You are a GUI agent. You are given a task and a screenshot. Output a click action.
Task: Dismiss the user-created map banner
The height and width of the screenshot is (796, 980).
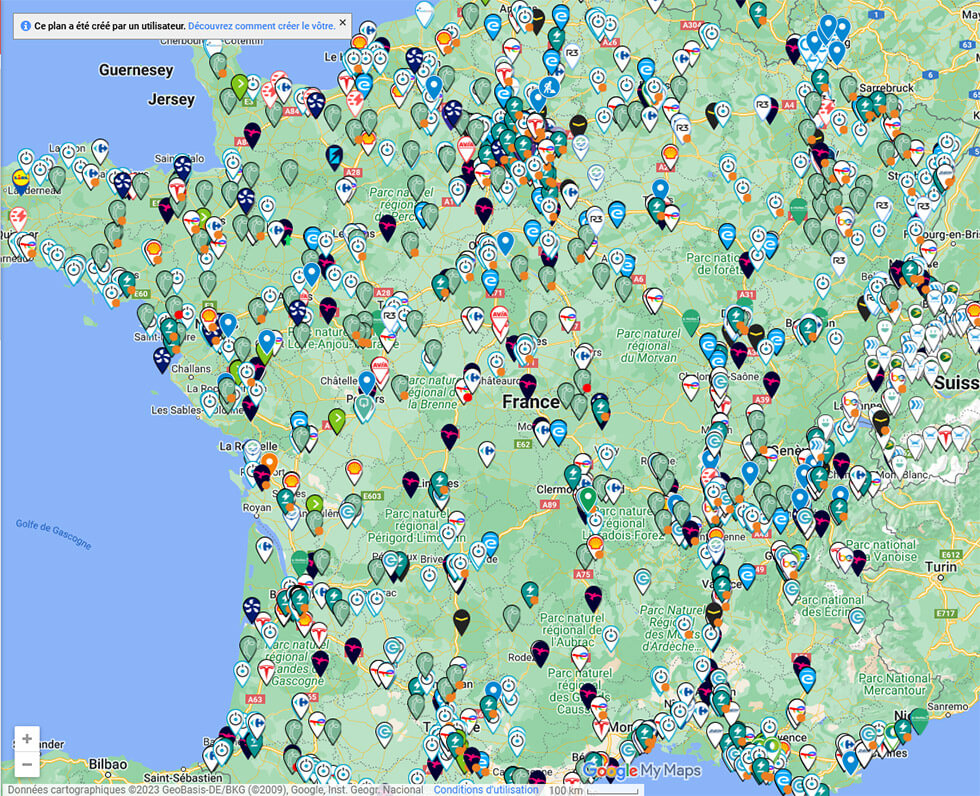point(342,22)
